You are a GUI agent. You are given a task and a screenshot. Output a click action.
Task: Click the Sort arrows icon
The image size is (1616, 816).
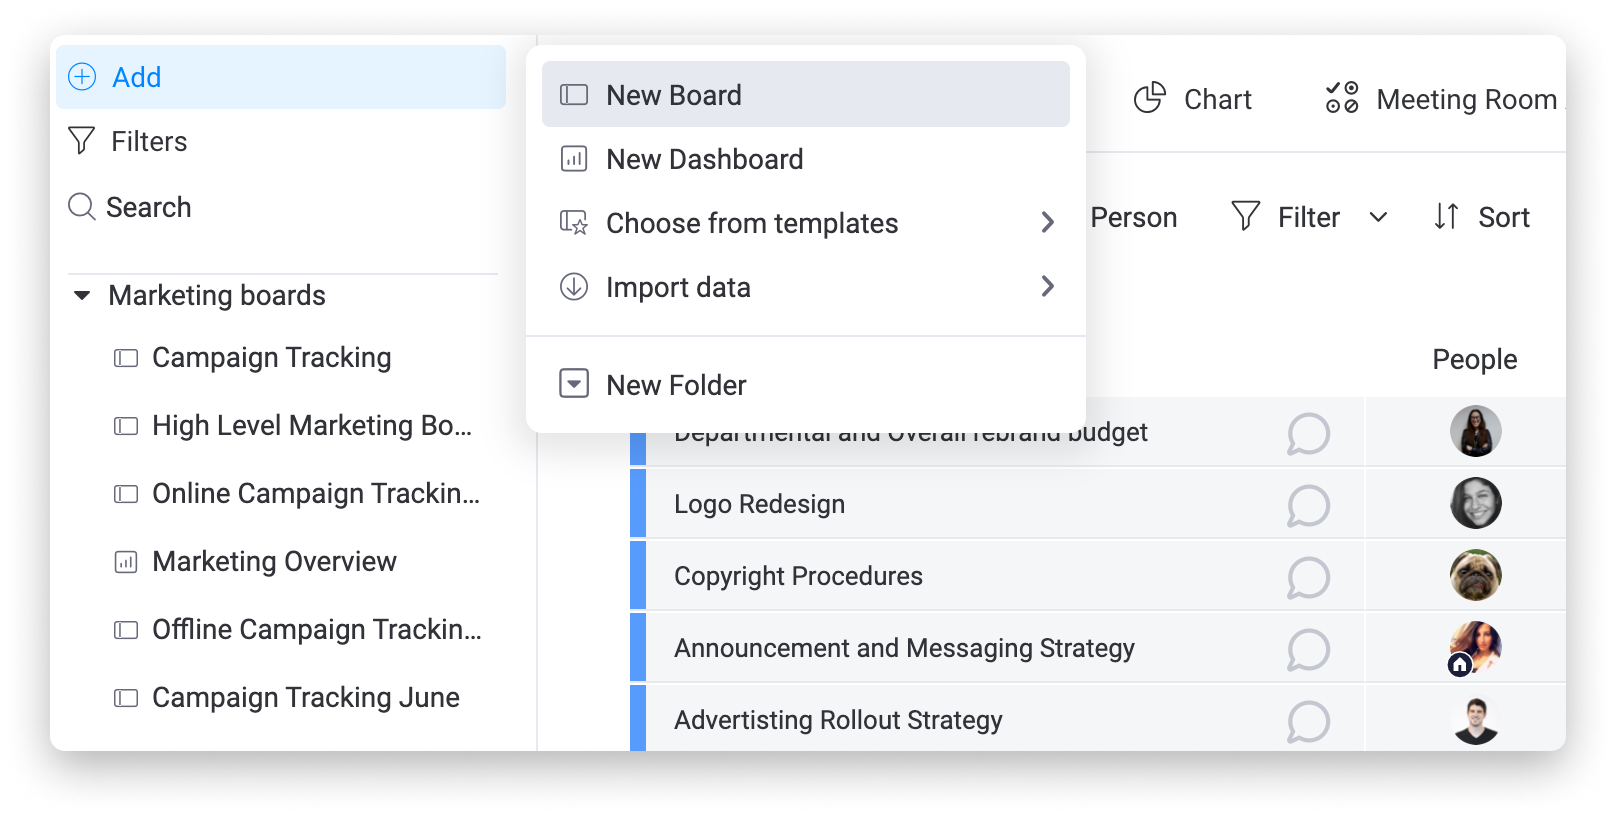click(x=1446, y=216)
